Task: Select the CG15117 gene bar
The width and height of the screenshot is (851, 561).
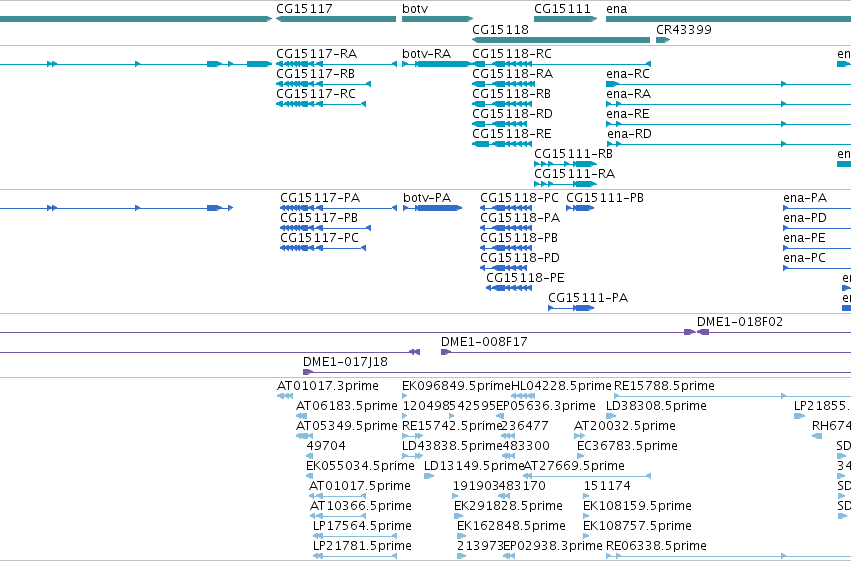Action: (336, 19)
